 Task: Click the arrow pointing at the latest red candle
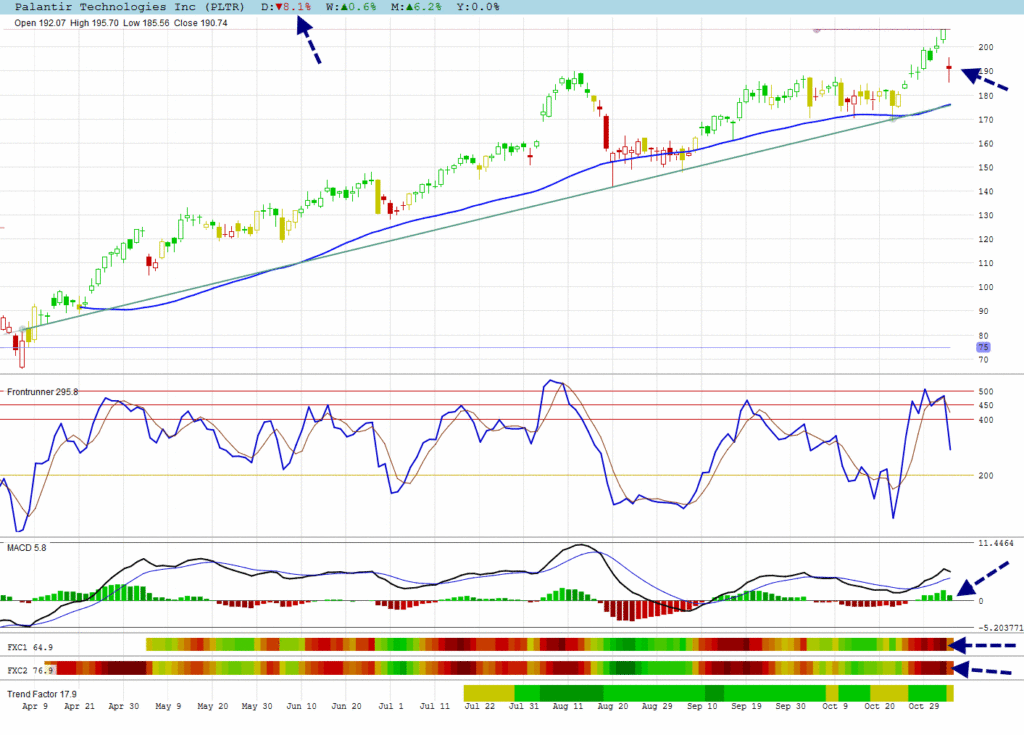[984, 79]
